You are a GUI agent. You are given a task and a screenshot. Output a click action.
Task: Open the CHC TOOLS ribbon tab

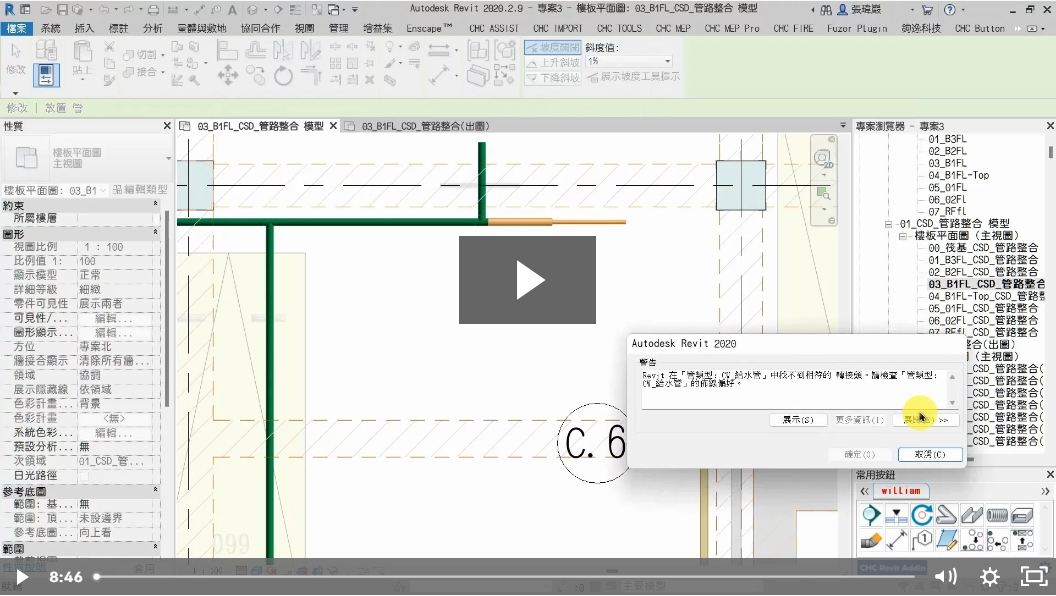coord(620,28)
